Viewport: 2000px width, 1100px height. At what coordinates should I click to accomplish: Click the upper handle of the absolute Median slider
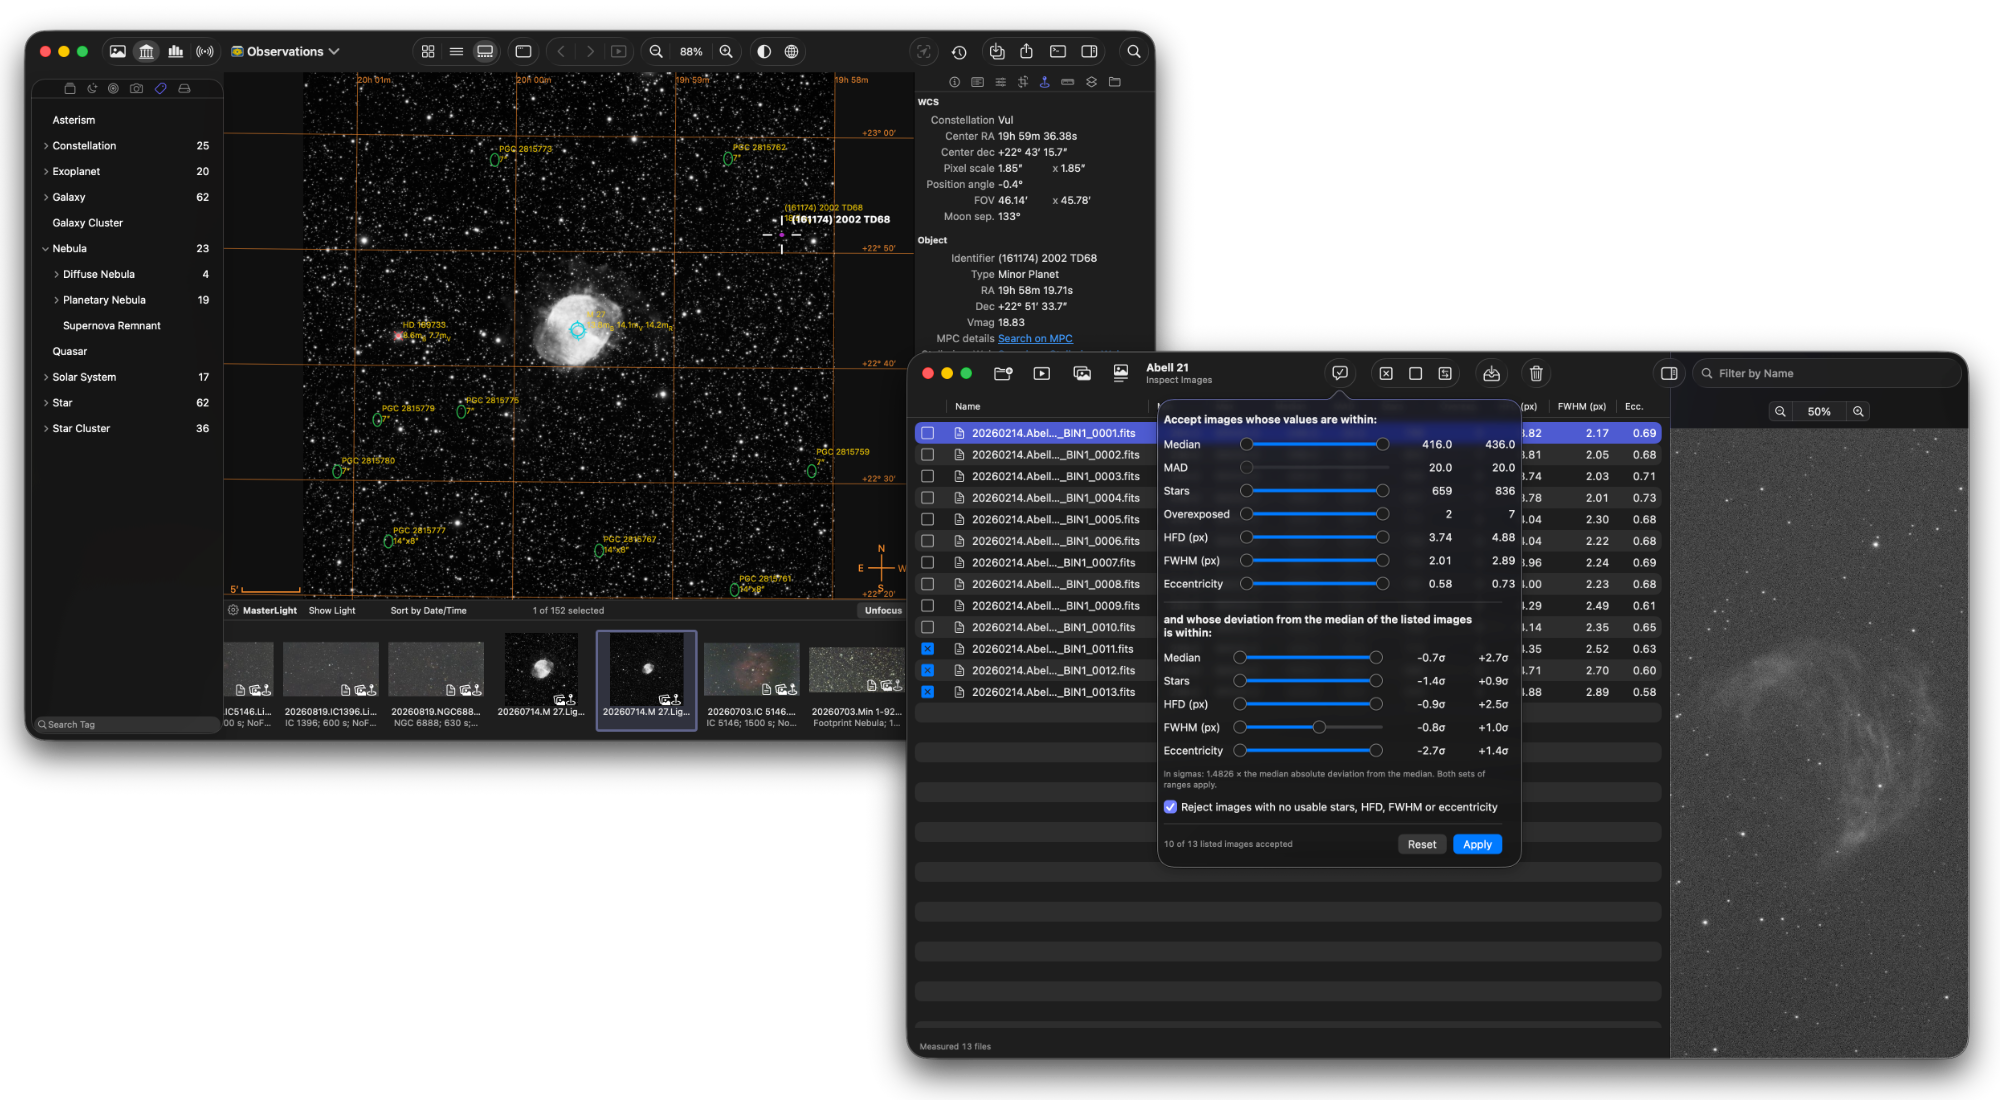pos(1382,444)
